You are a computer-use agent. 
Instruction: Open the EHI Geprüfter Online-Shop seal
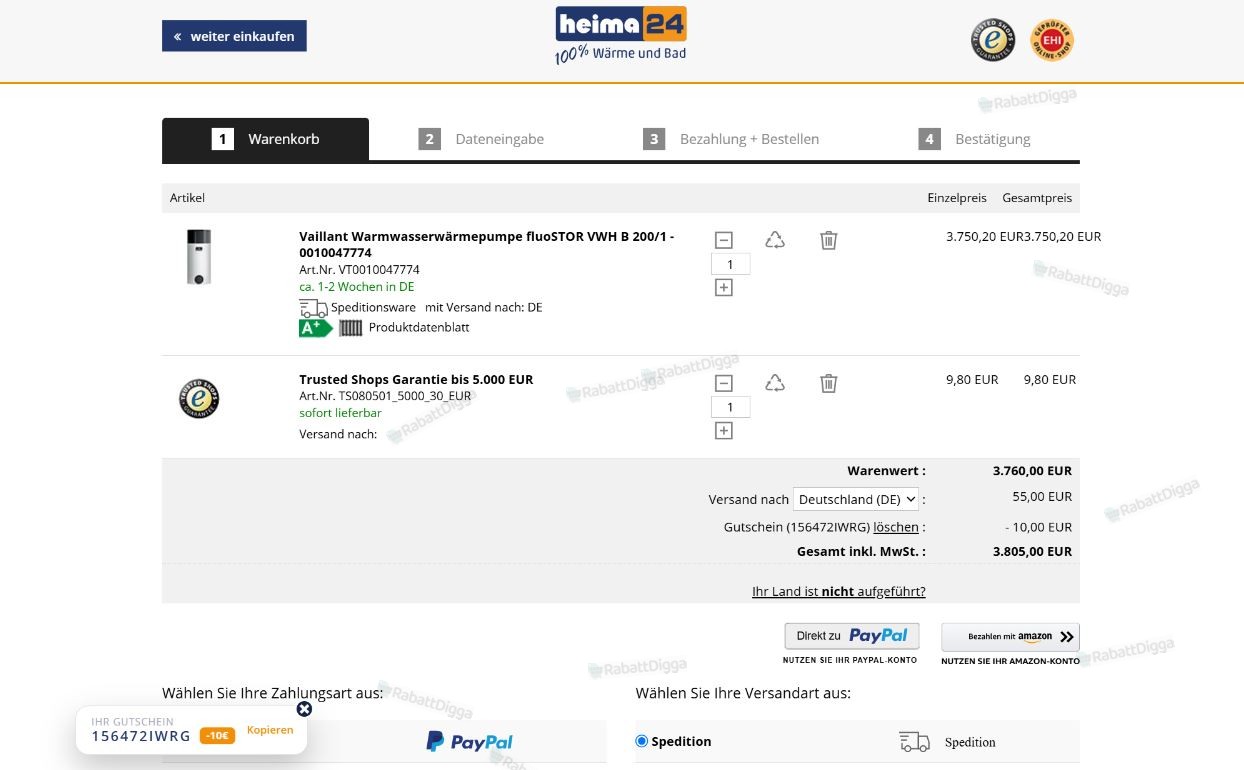point(1052,40)
